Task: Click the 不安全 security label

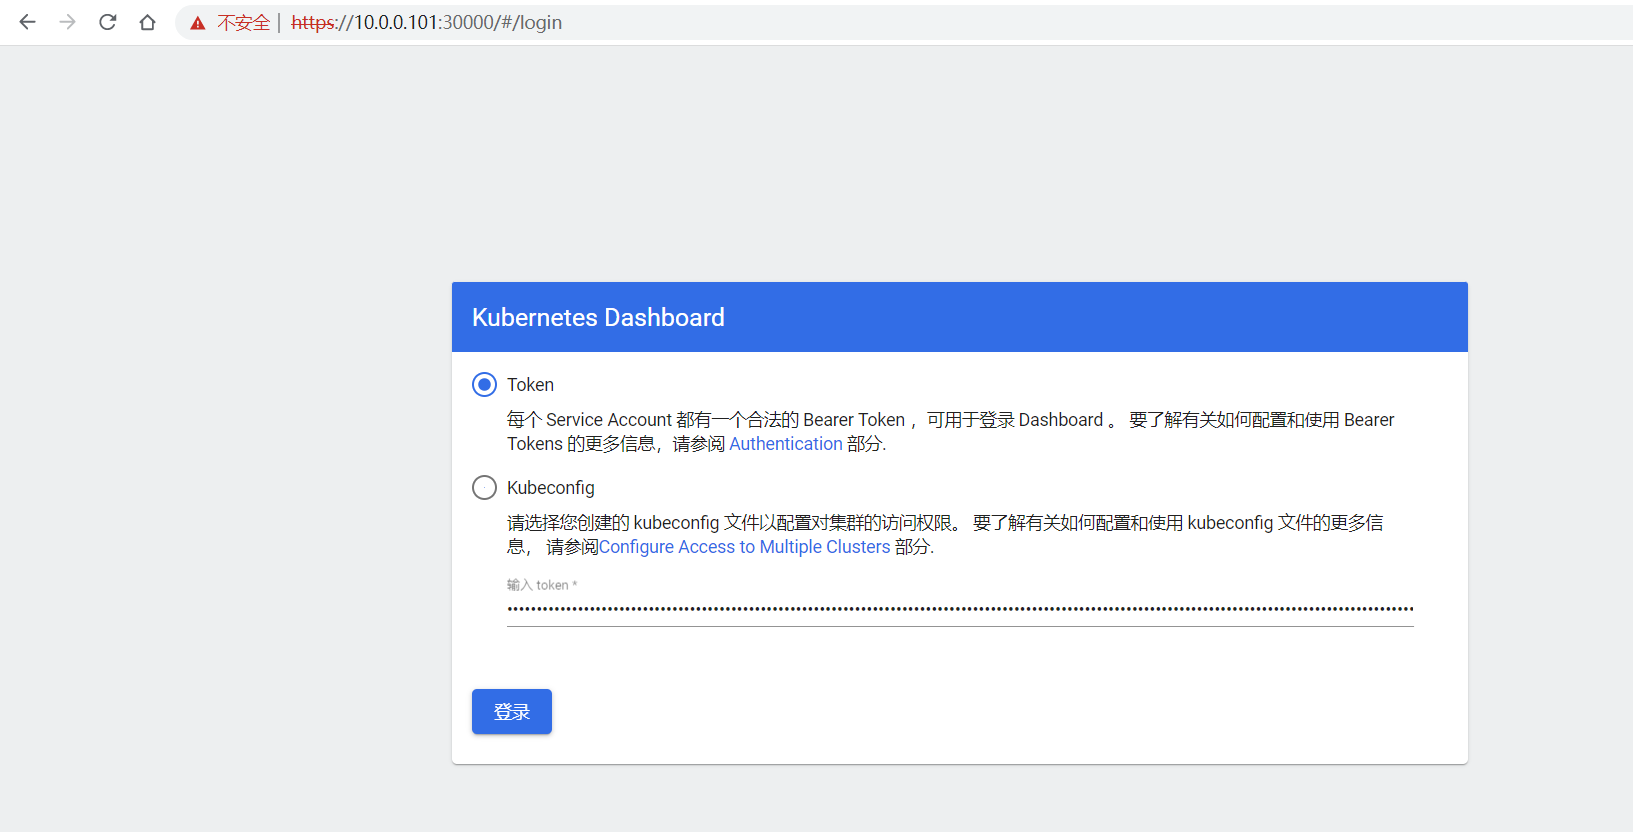Action: [244, 22]
